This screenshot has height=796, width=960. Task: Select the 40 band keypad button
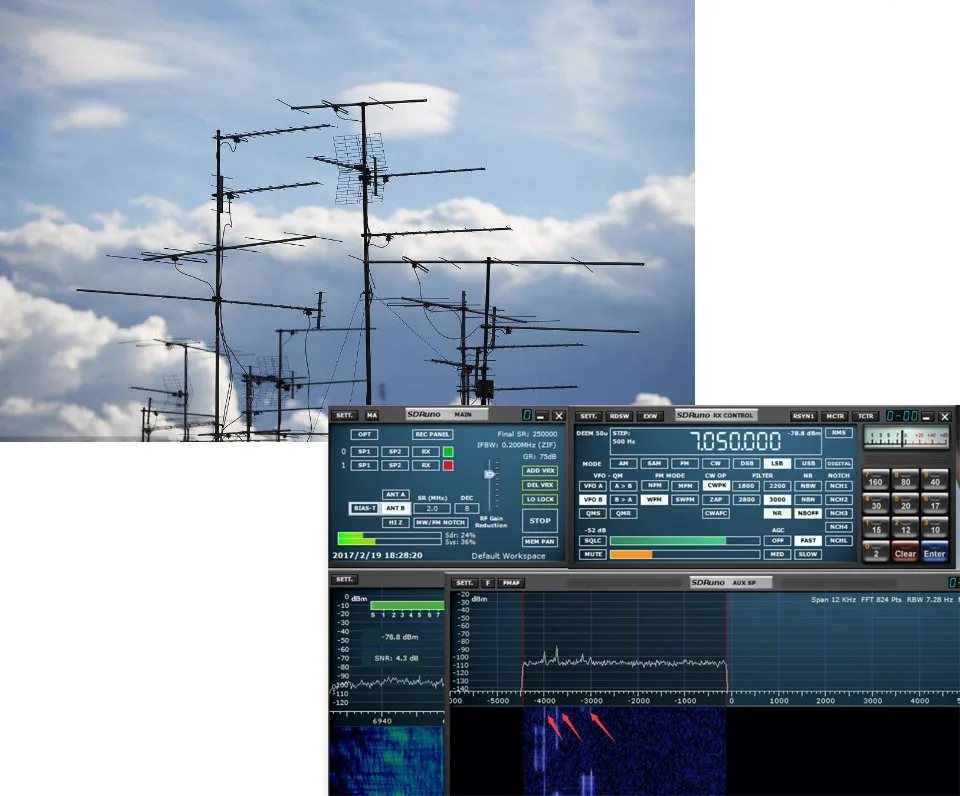935,480
